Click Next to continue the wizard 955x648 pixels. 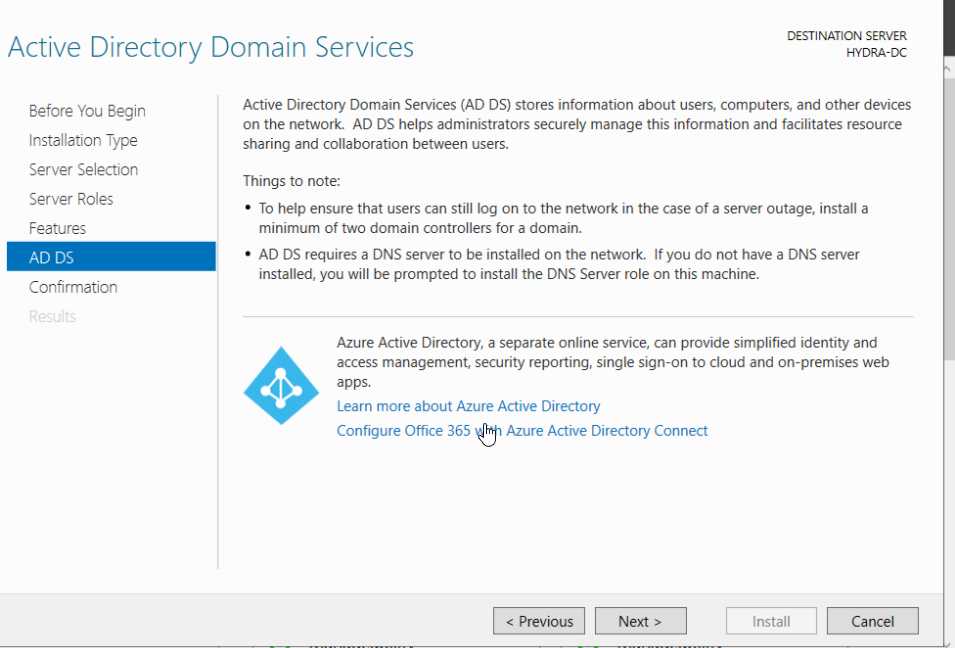pos(640,621)
